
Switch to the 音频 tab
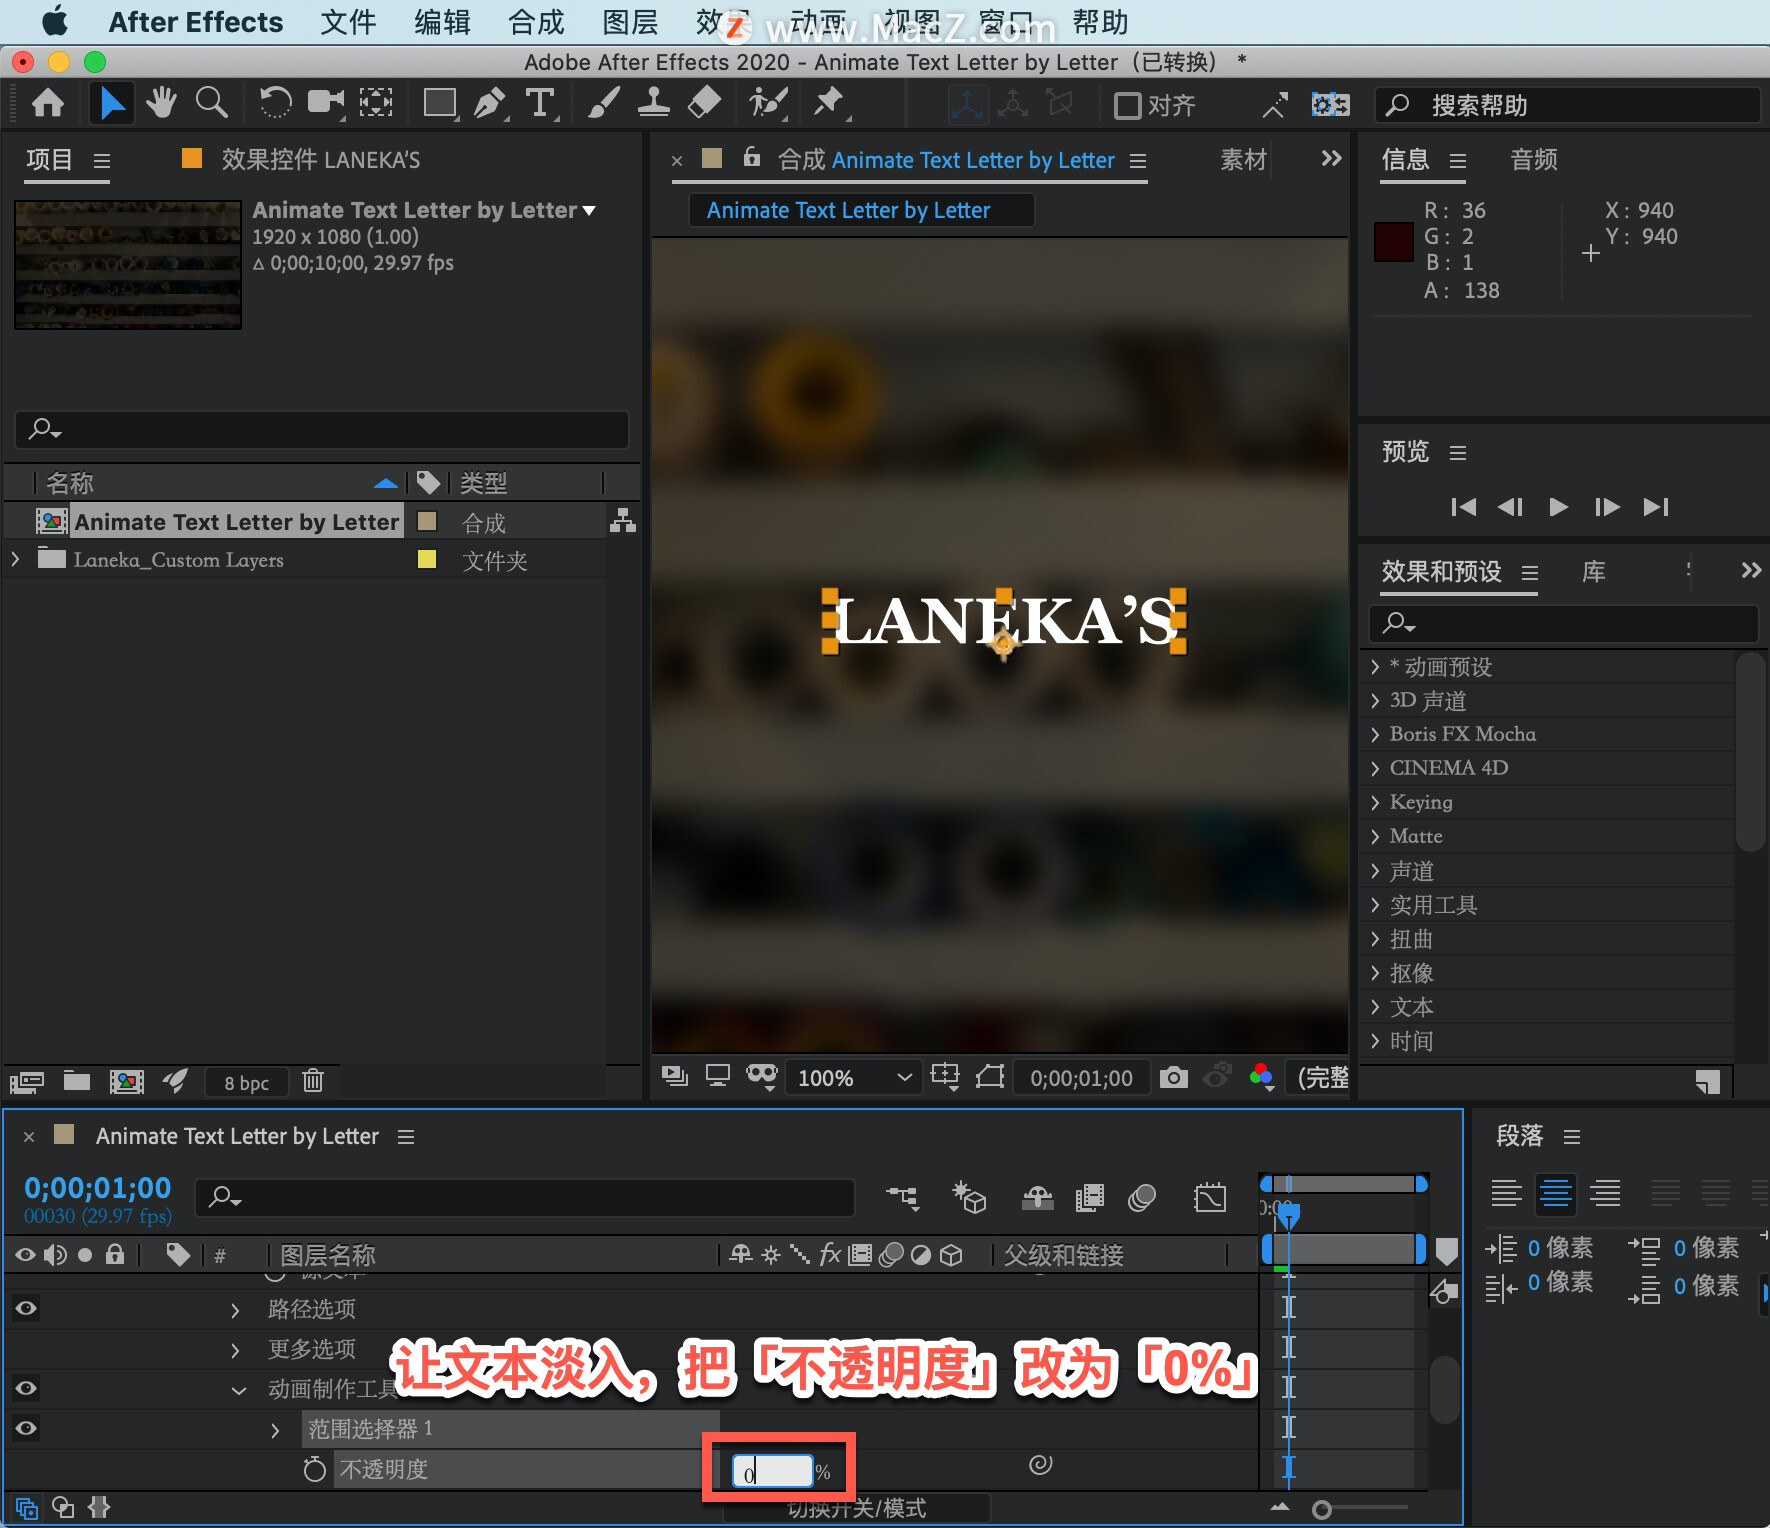point(1534,160)
